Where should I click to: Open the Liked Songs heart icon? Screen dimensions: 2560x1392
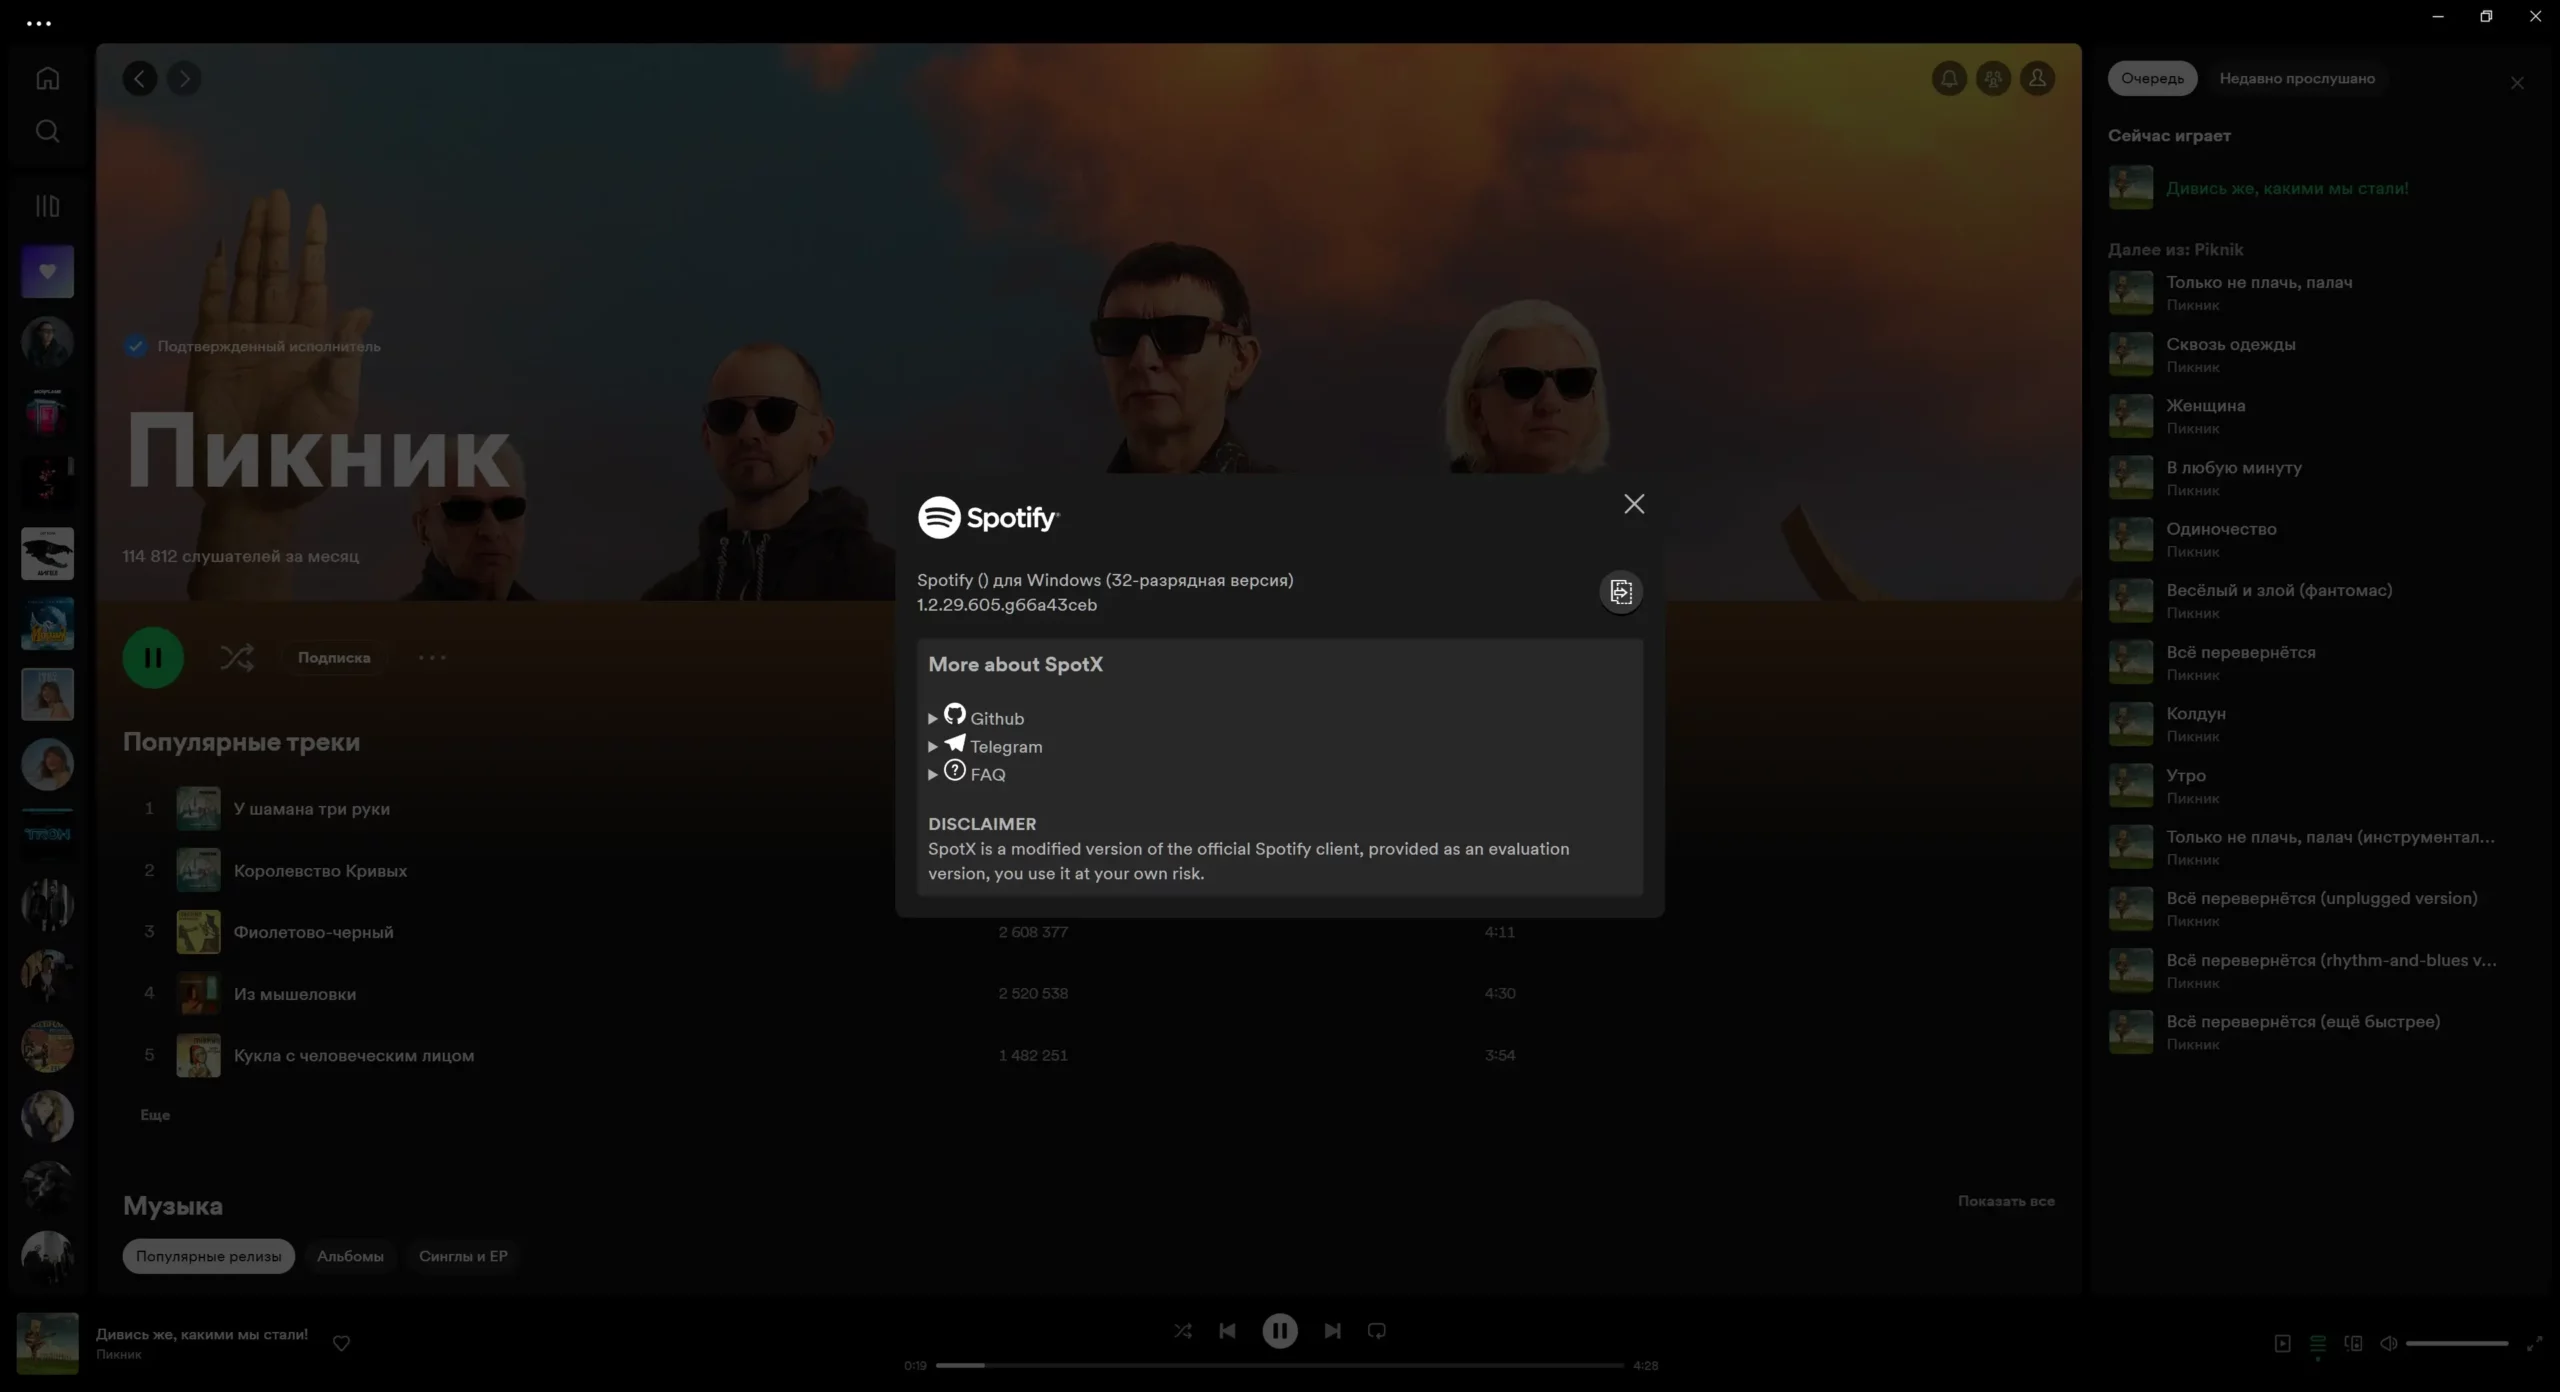pos(46,271)
